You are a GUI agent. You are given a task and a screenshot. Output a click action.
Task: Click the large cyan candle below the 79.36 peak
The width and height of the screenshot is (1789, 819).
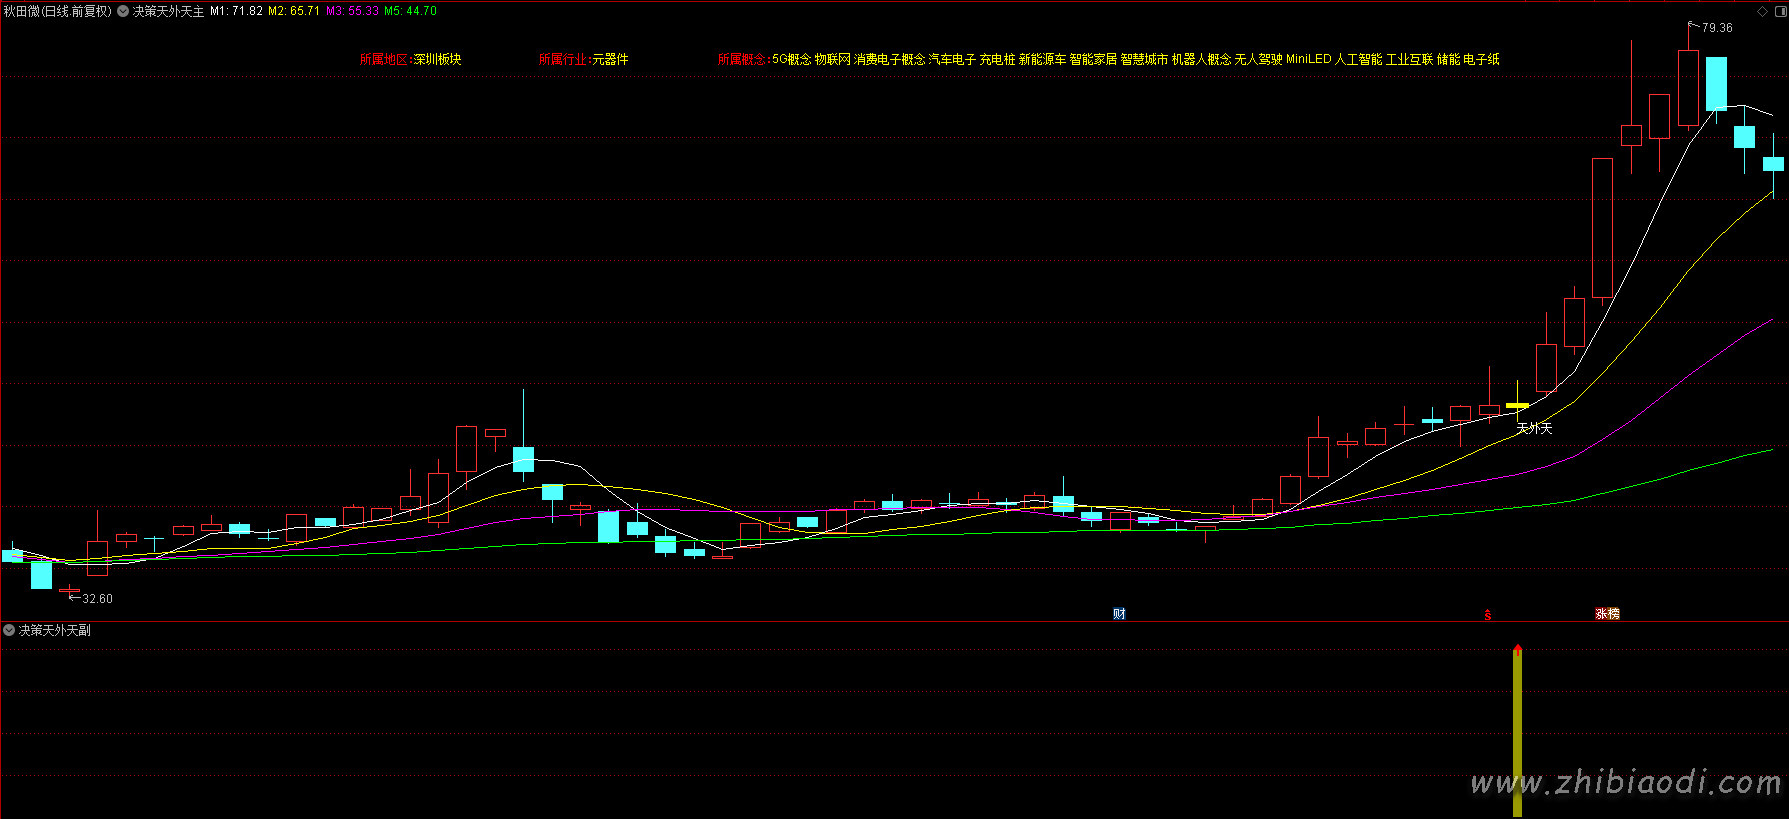tap(1716, 84)
